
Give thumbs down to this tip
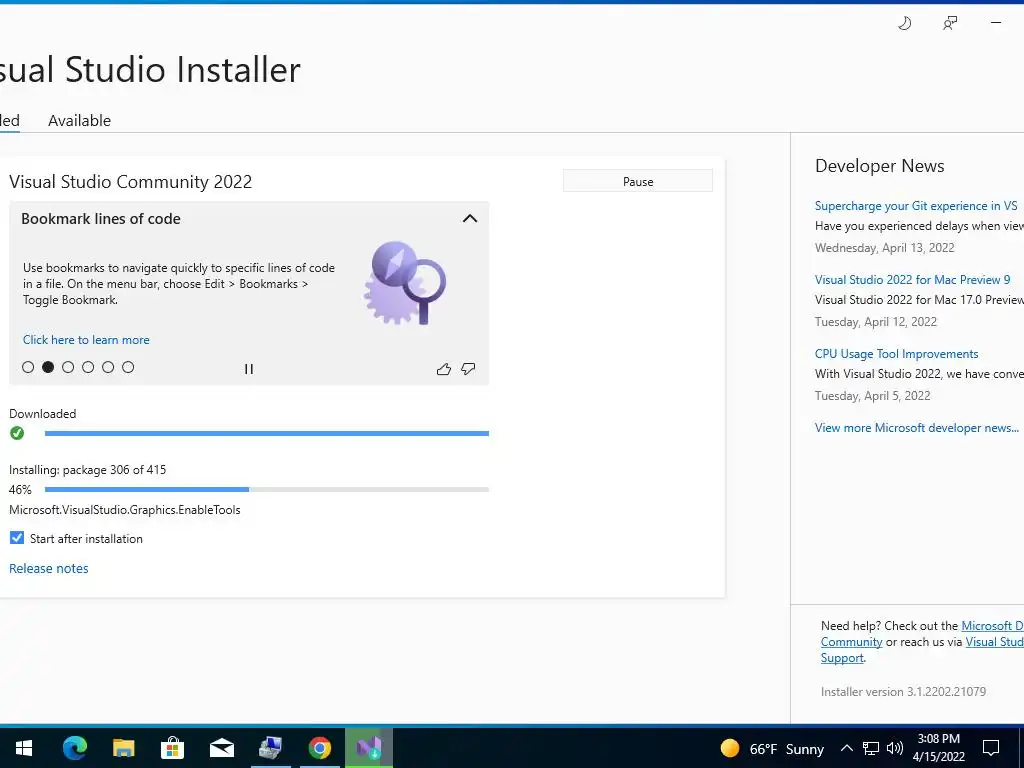coord(468,369)
